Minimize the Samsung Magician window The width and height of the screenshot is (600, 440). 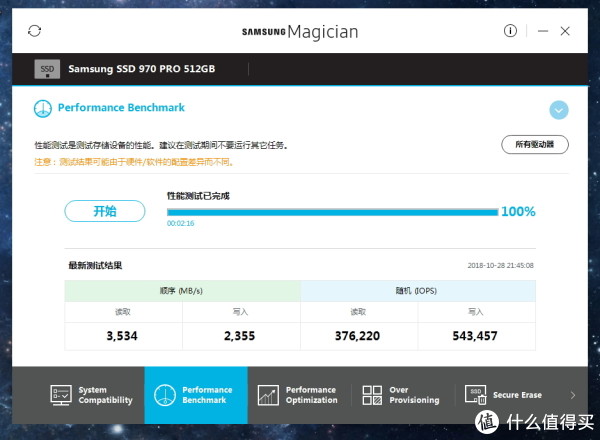pyautogui.click(x=543, y=31)
